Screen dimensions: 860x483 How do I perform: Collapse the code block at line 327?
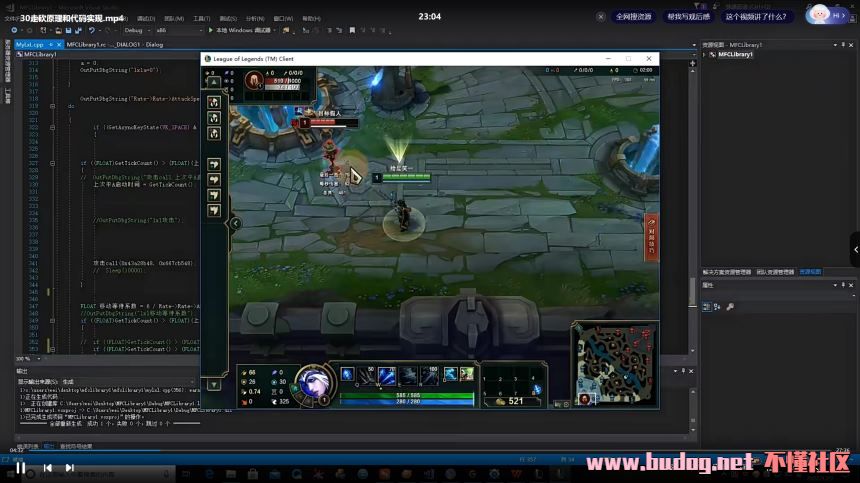[x=53, y=163]
